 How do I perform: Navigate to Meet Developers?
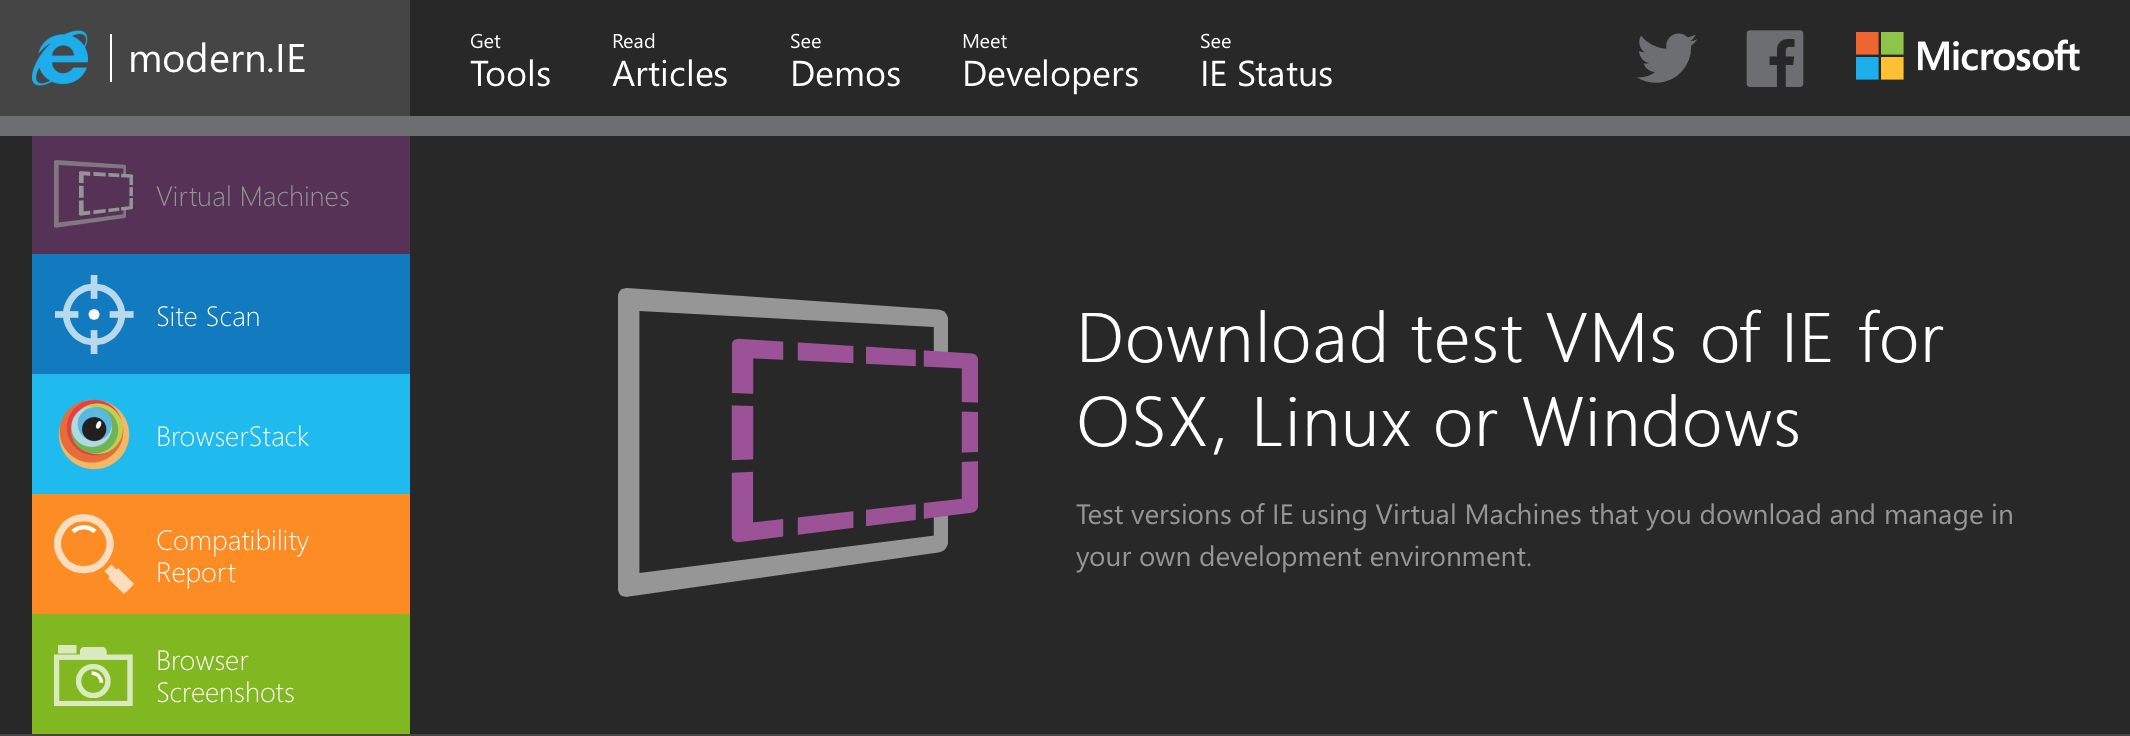click(x=1050, y=62)
